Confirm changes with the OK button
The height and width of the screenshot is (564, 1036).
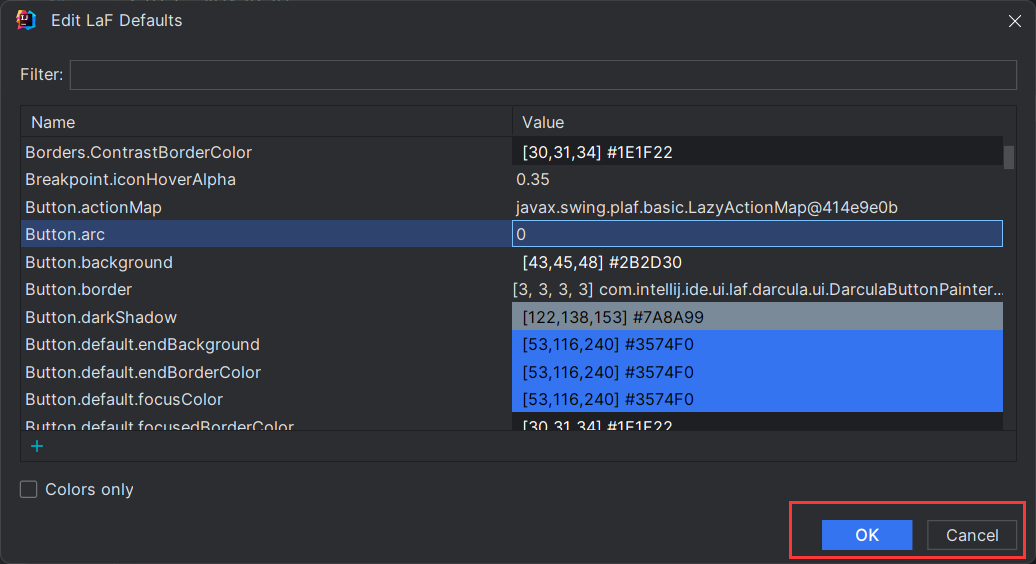pos(867,535)
